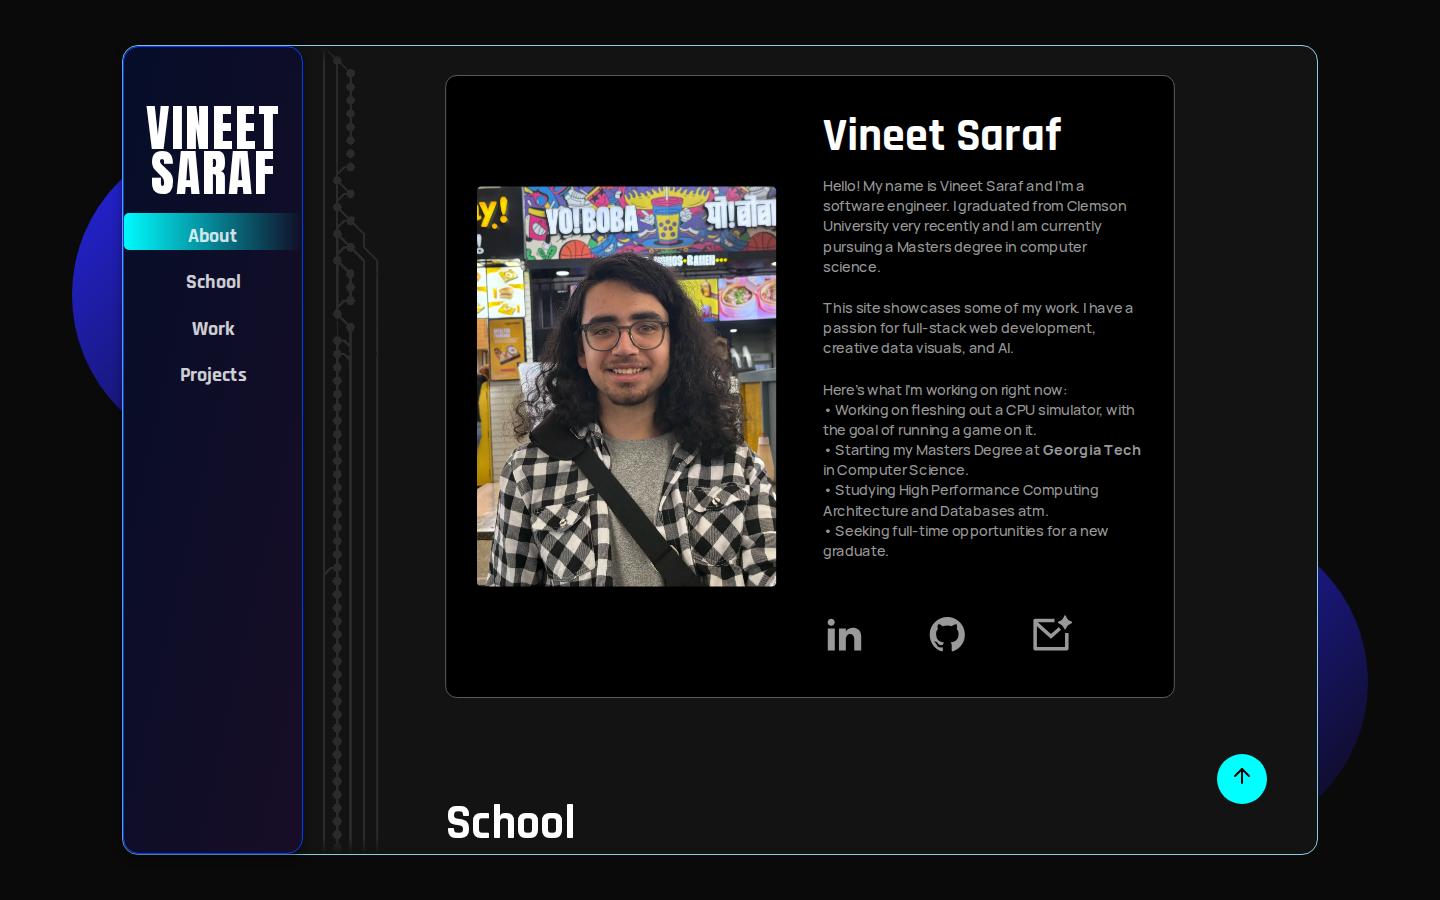
Task: Click 'Here's what I'm working on right now:'
Action: [x=945, y=390]
